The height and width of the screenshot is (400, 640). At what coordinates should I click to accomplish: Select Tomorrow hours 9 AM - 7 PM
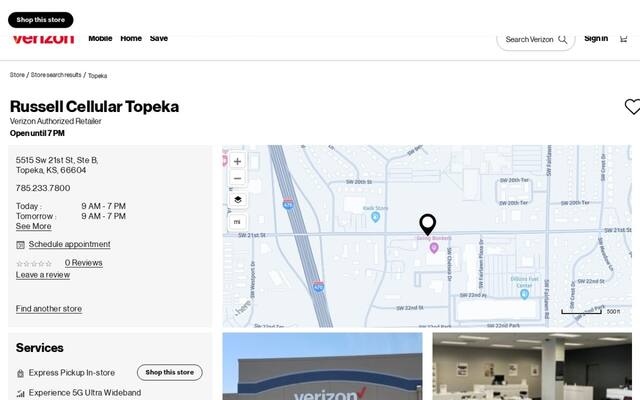point(103,216)
